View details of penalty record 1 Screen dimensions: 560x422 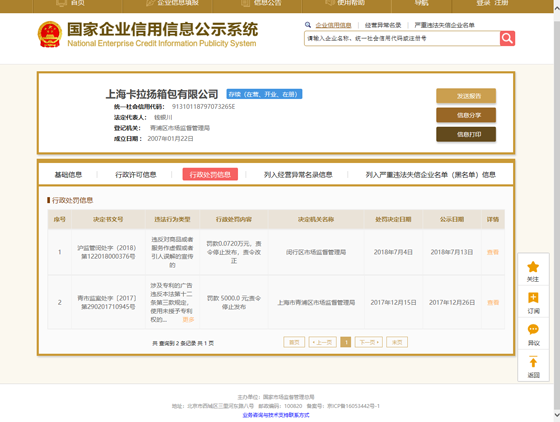click(493, 252)
